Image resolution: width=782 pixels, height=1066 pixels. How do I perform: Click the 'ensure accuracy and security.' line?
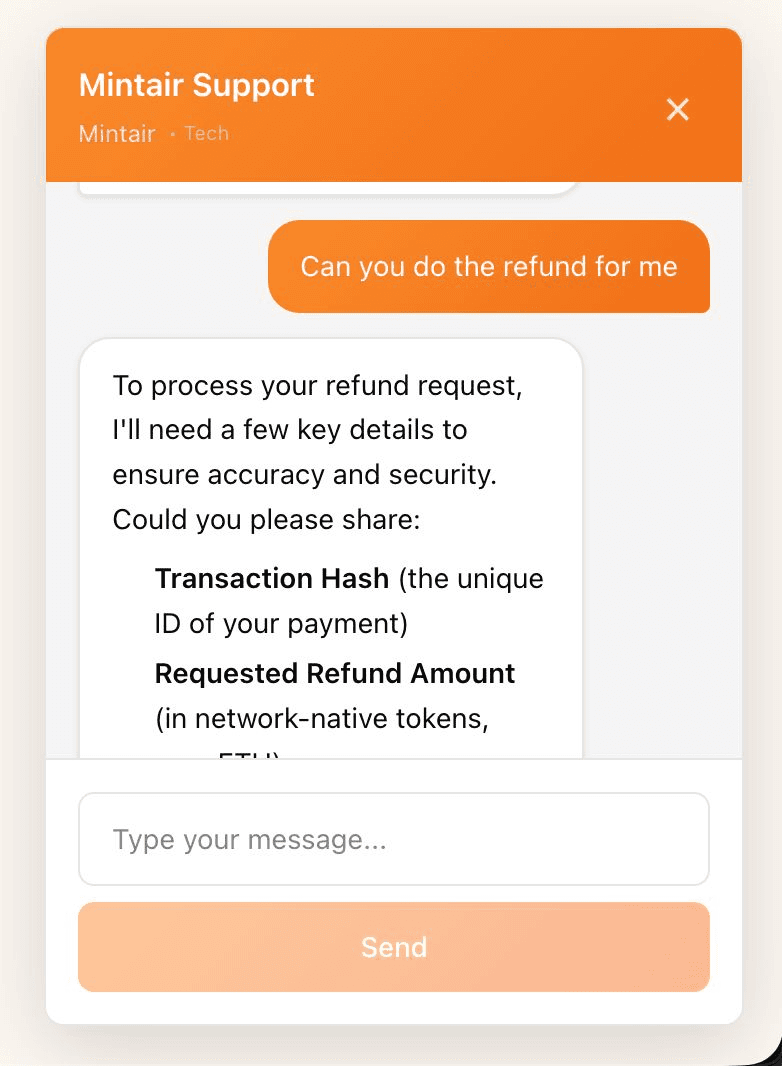click(x=304, y=475)
